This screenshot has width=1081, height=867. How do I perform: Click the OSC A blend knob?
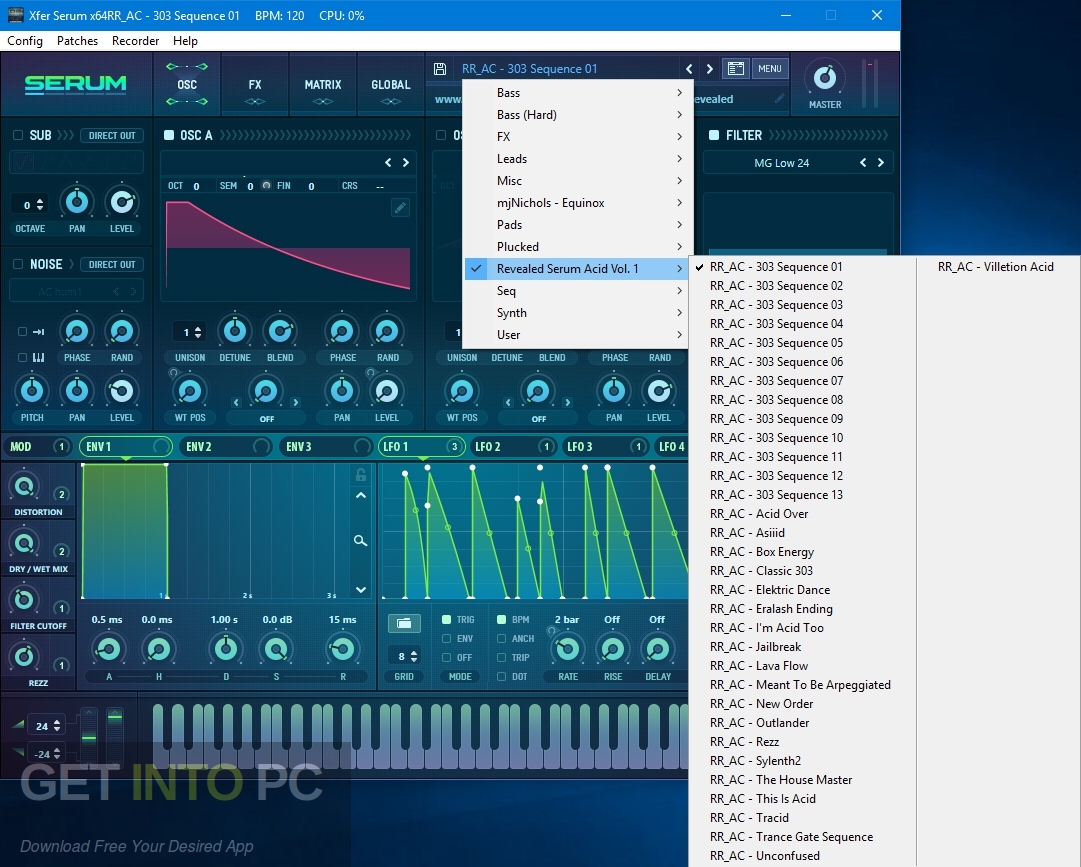click(x=281, y=332)
